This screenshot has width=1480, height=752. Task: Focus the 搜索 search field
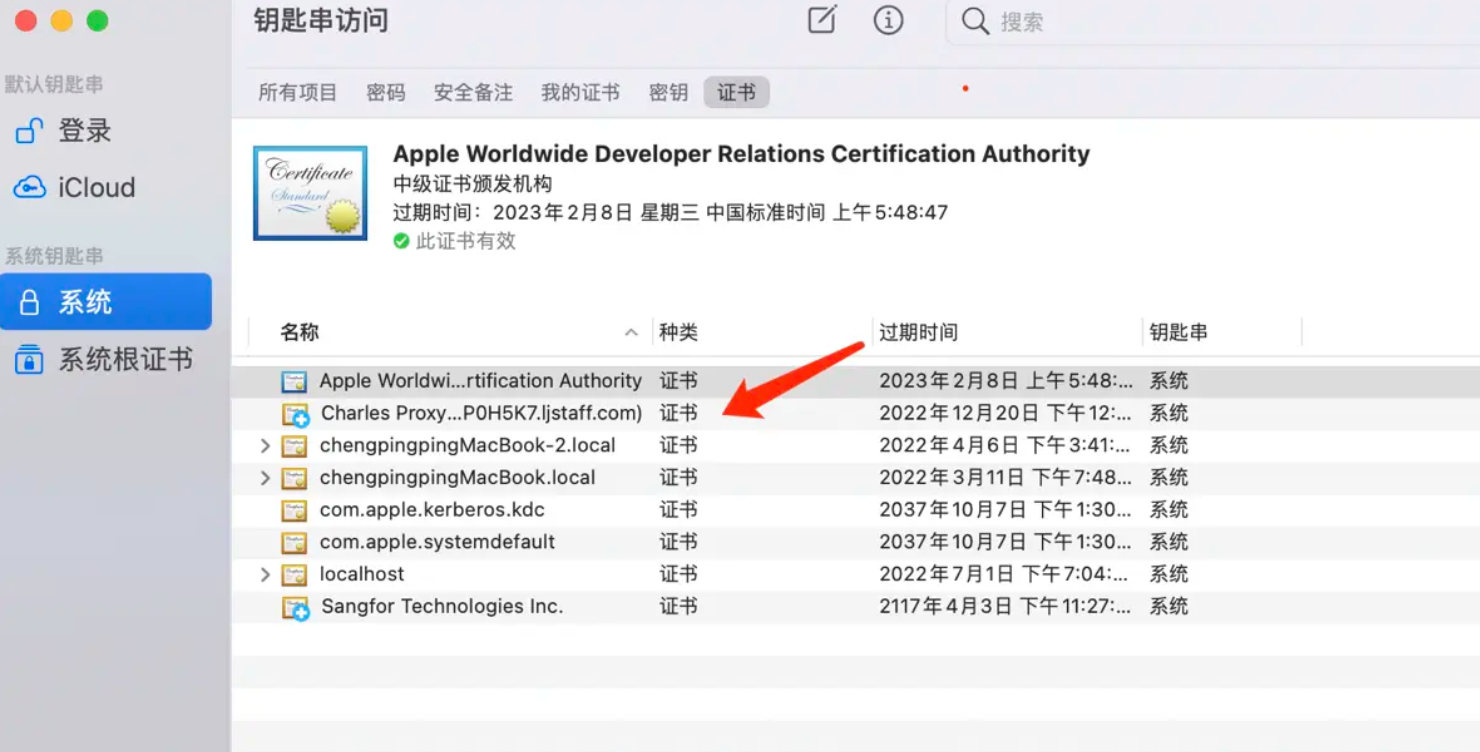(1213, 21)
